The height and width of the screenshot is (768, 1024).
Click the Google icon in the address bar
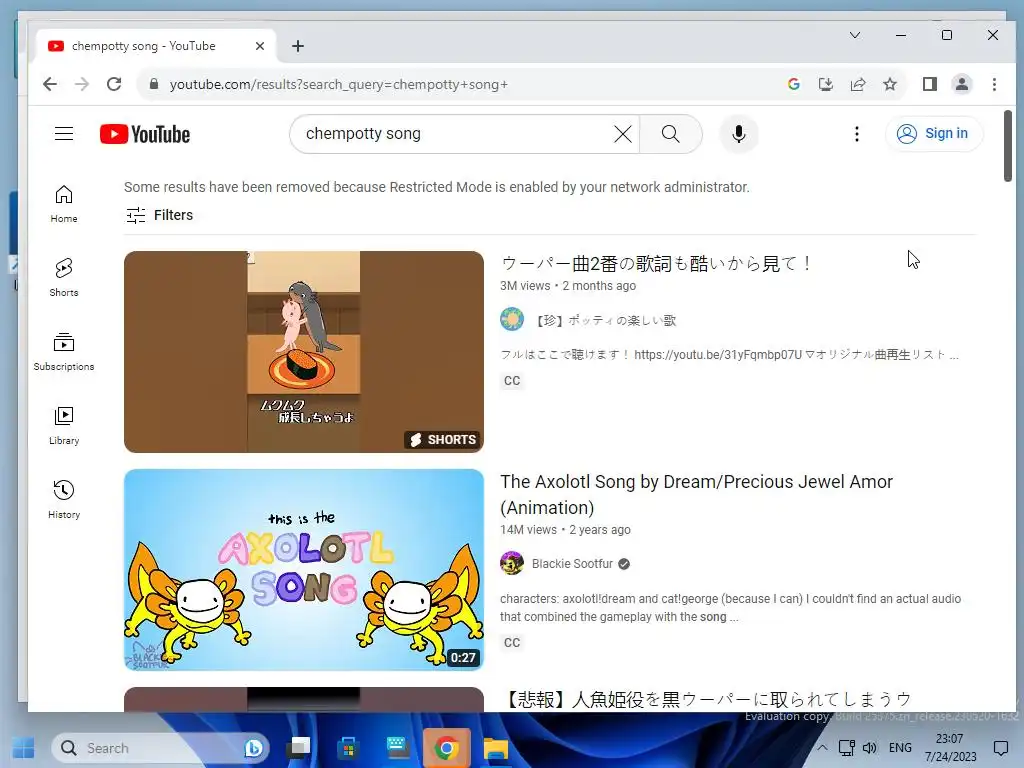pos(794,84)
